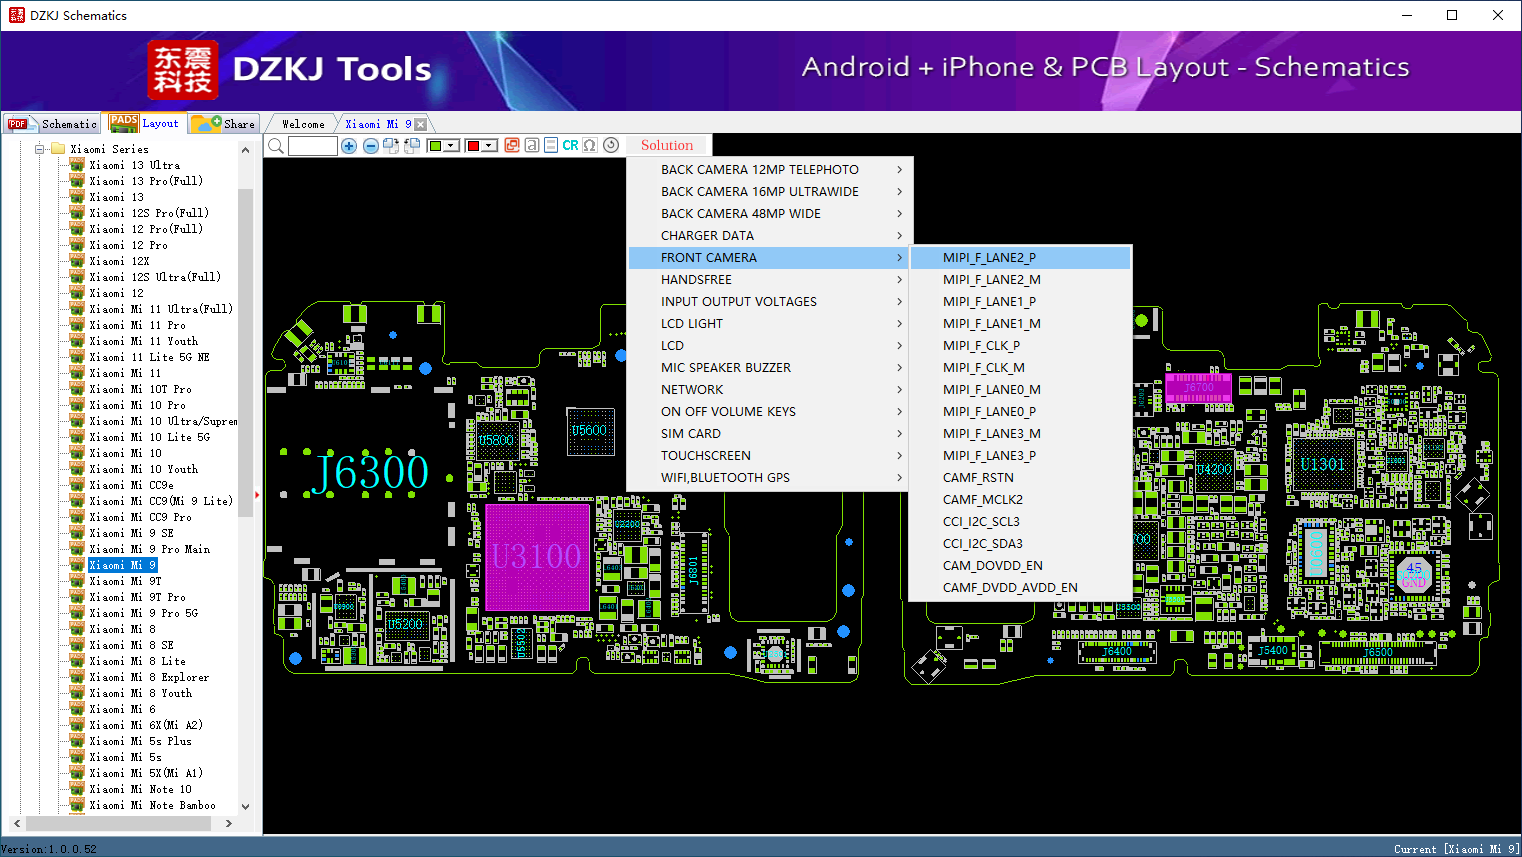This screenshot has height=857, width=1522.
Task: Click the Xiaomi Mi 9T file icon
Action: click(x=77, y=581)
